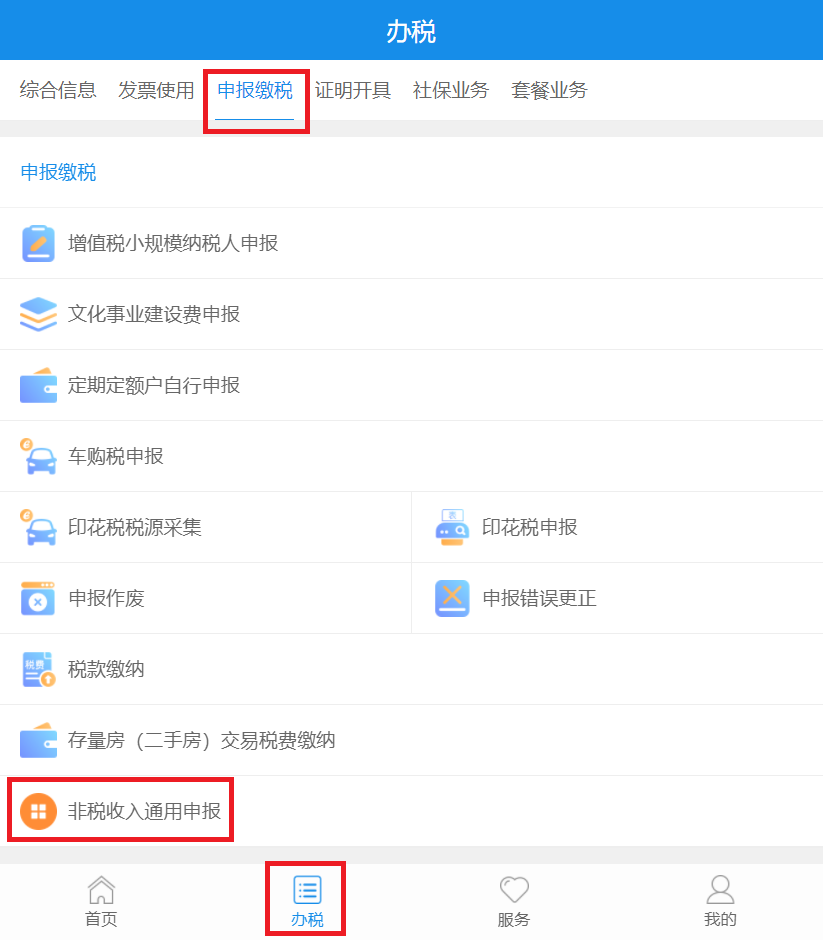Open the 证明开具 tab
This screenshot has height=940, width=823.
(x=353, y=90)
